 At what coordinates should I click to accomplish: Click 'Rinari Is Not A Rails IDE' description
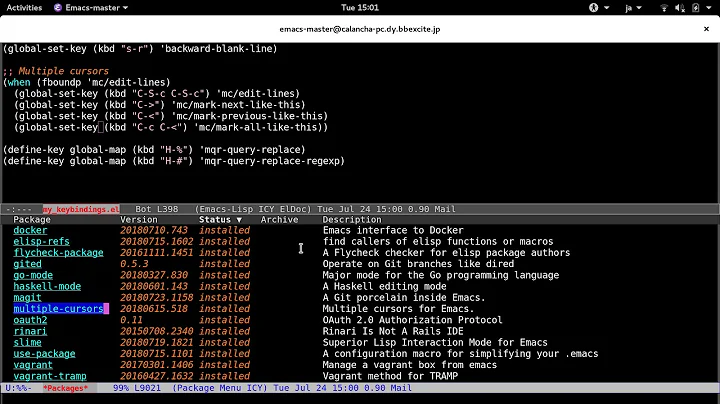(393, 331)
